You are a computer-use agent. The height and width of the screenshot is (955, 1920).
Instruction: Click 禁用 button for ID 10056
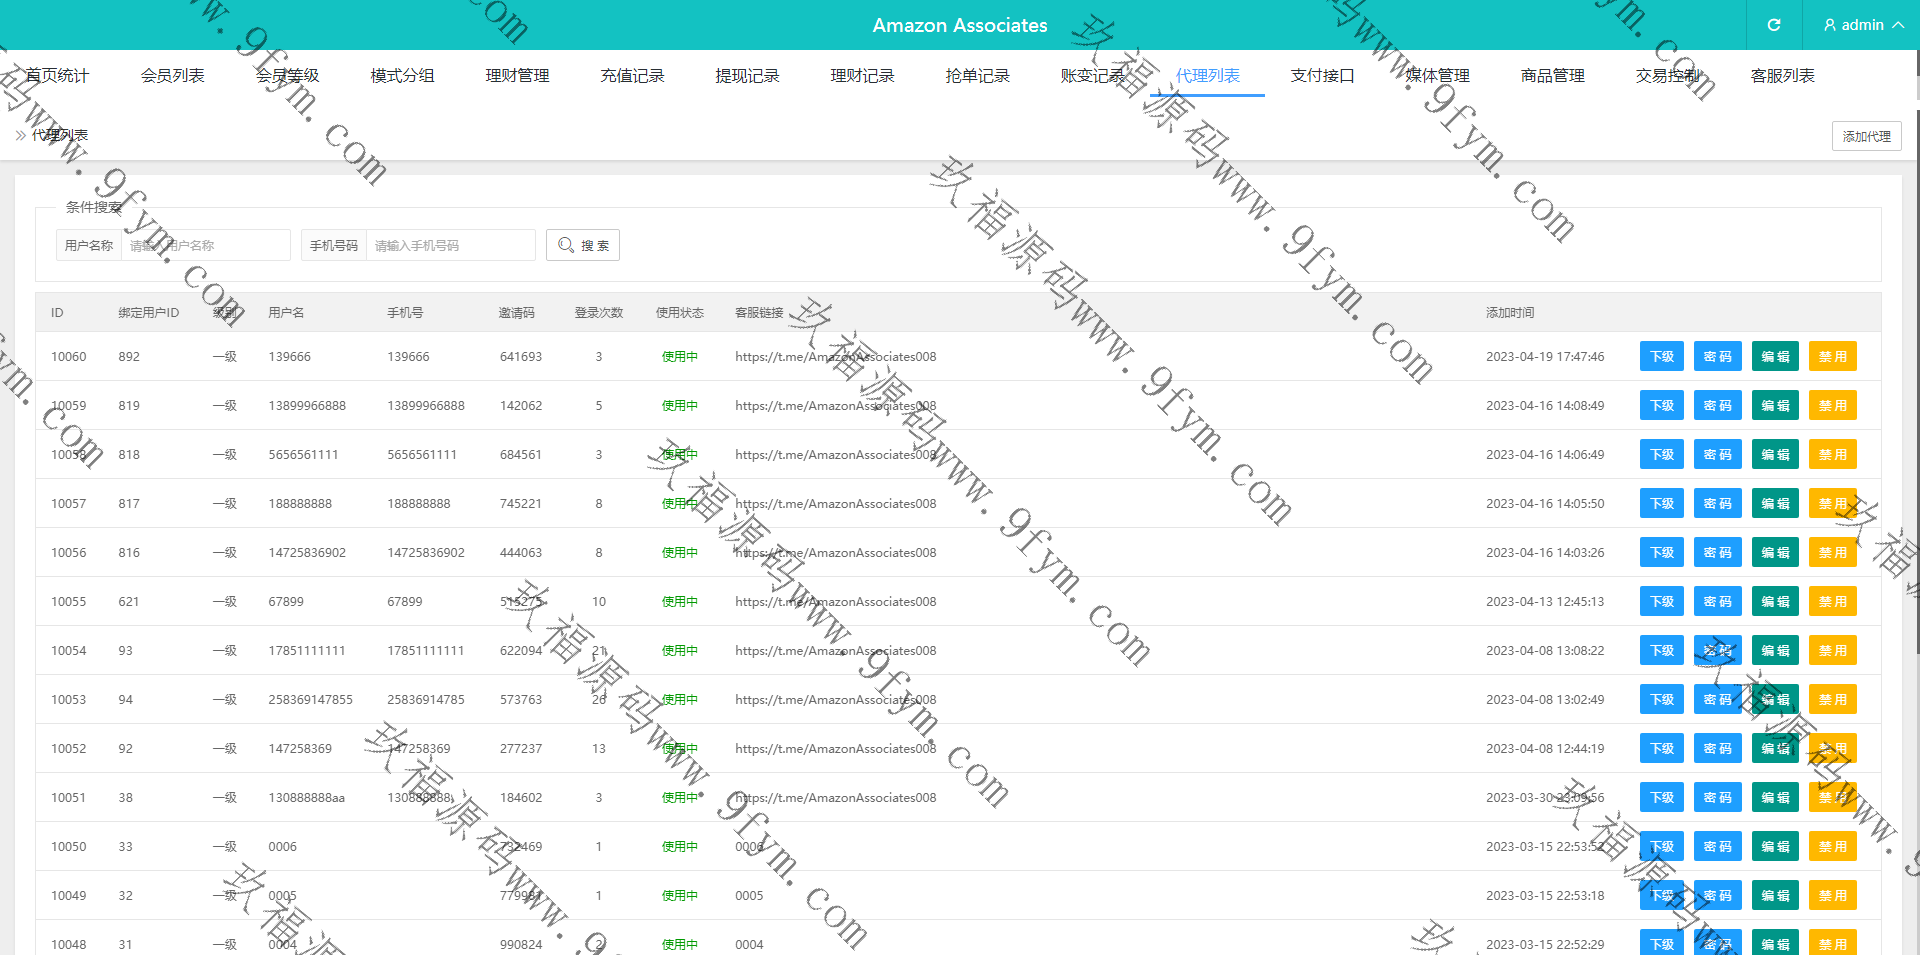click(1832, 553)
